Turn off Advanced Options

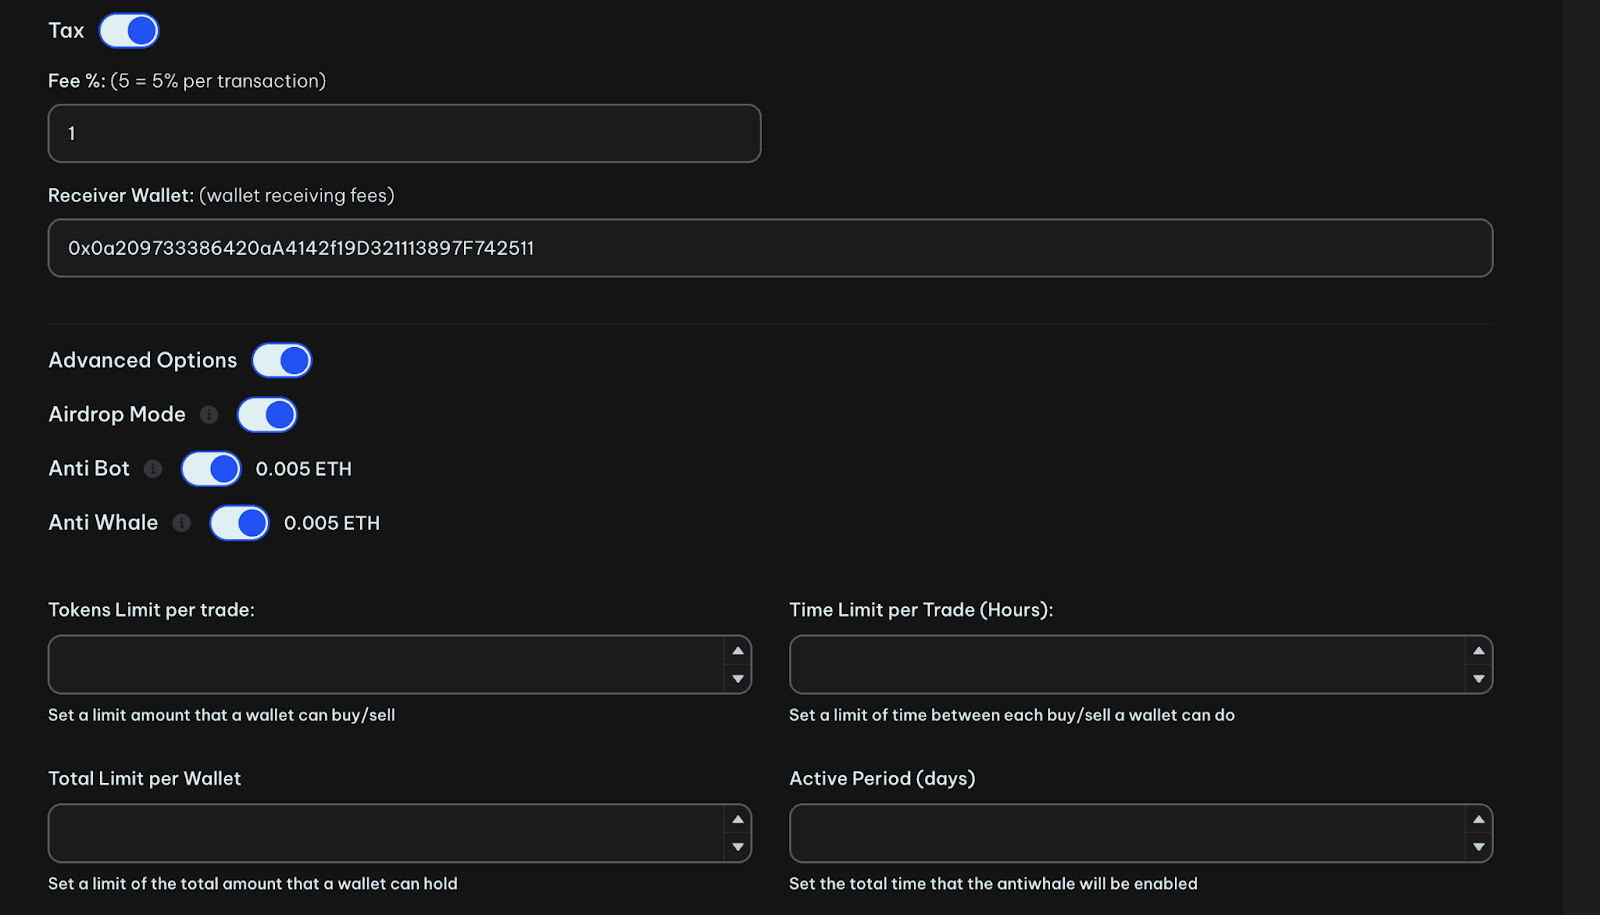(281, 359)
